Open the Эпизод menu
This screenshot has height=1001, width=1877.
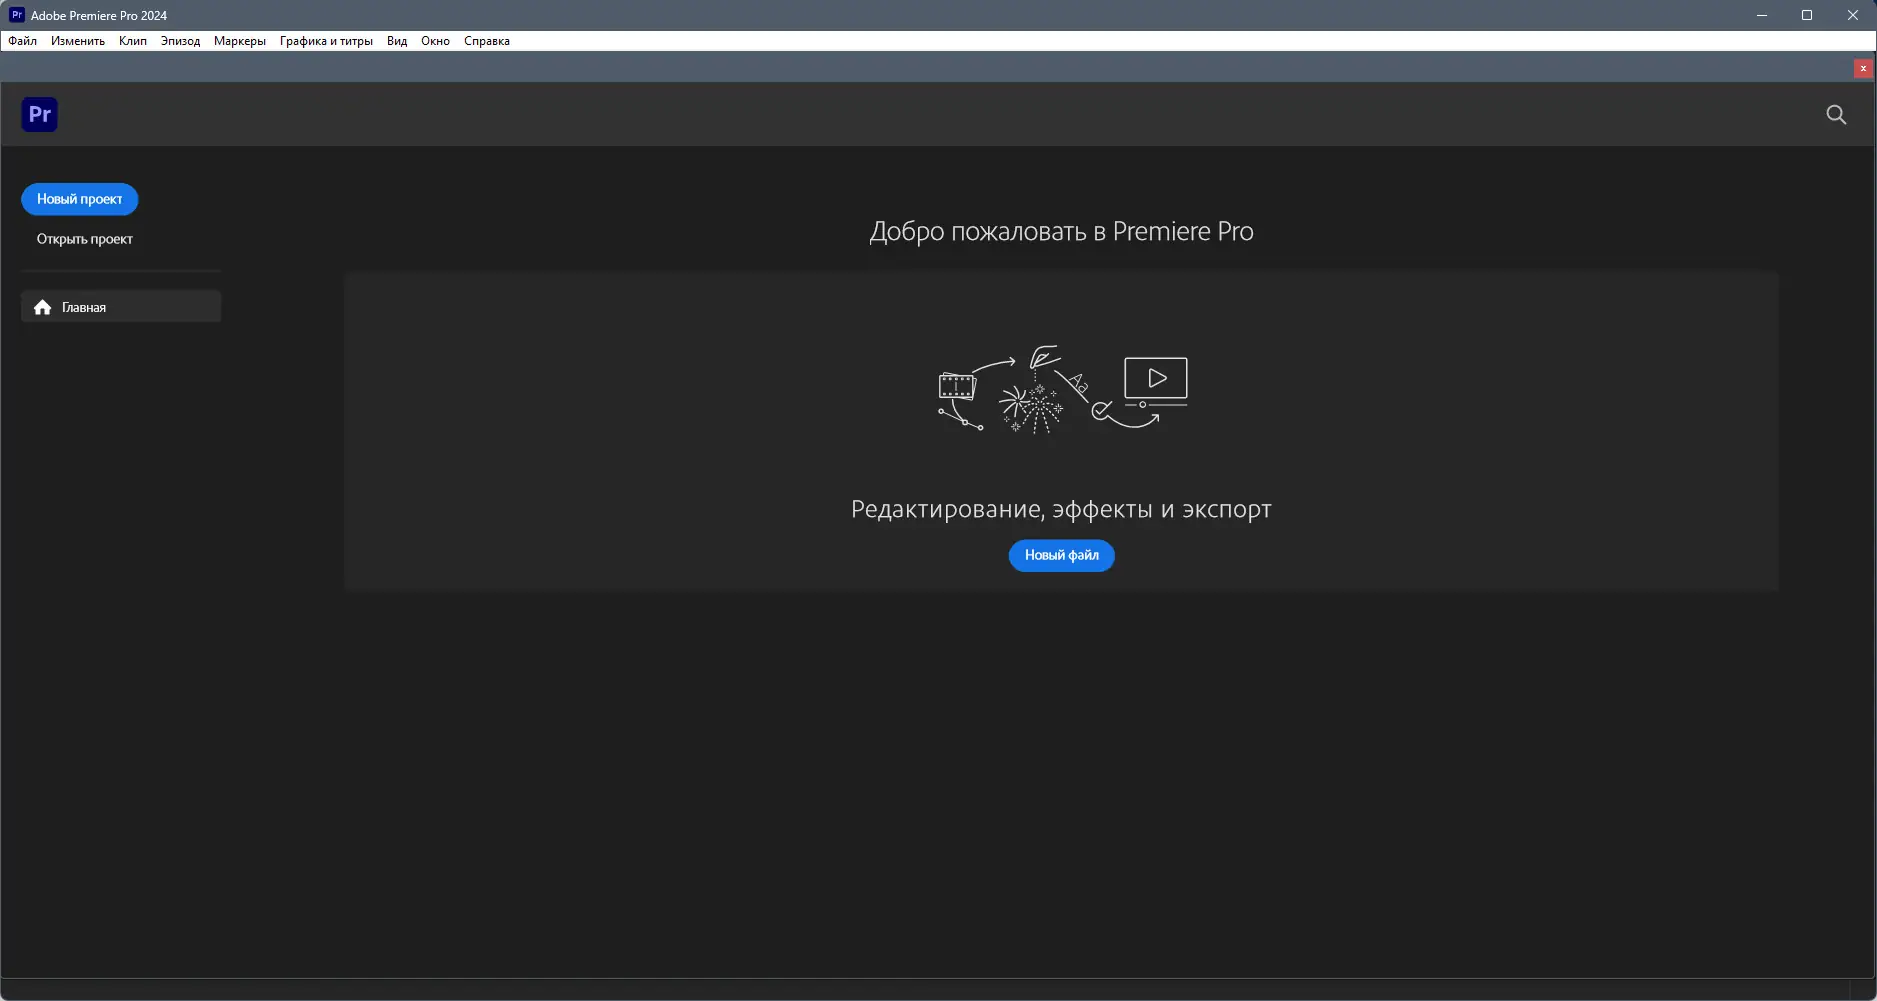(x=180, y=41)
